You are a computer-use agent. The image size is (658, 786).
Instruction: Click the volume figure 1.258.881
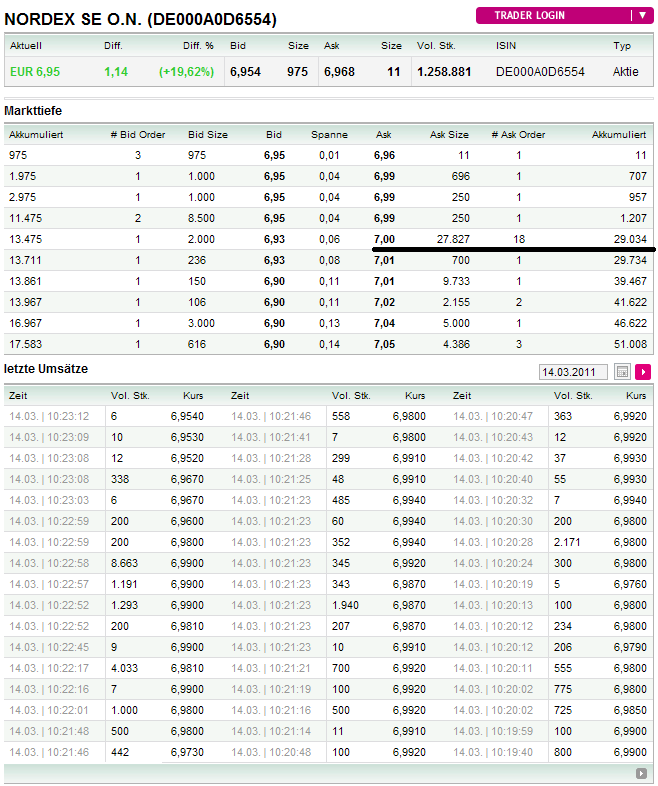[444, 72]
